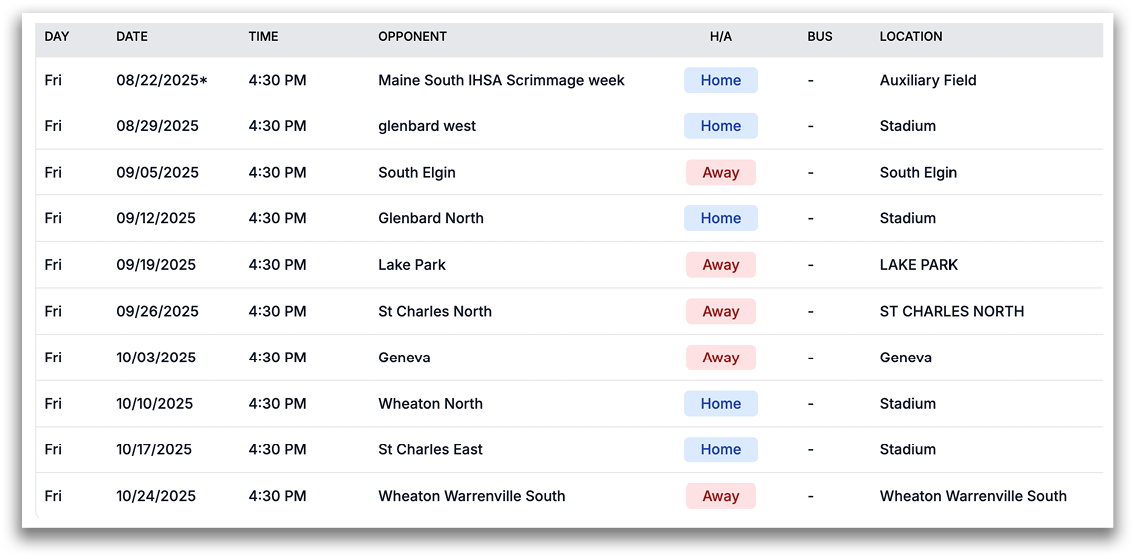This screenshot has width=1135, height=559.
Task: Click the Auxiliary Field location
Action: tap(927, 81)
